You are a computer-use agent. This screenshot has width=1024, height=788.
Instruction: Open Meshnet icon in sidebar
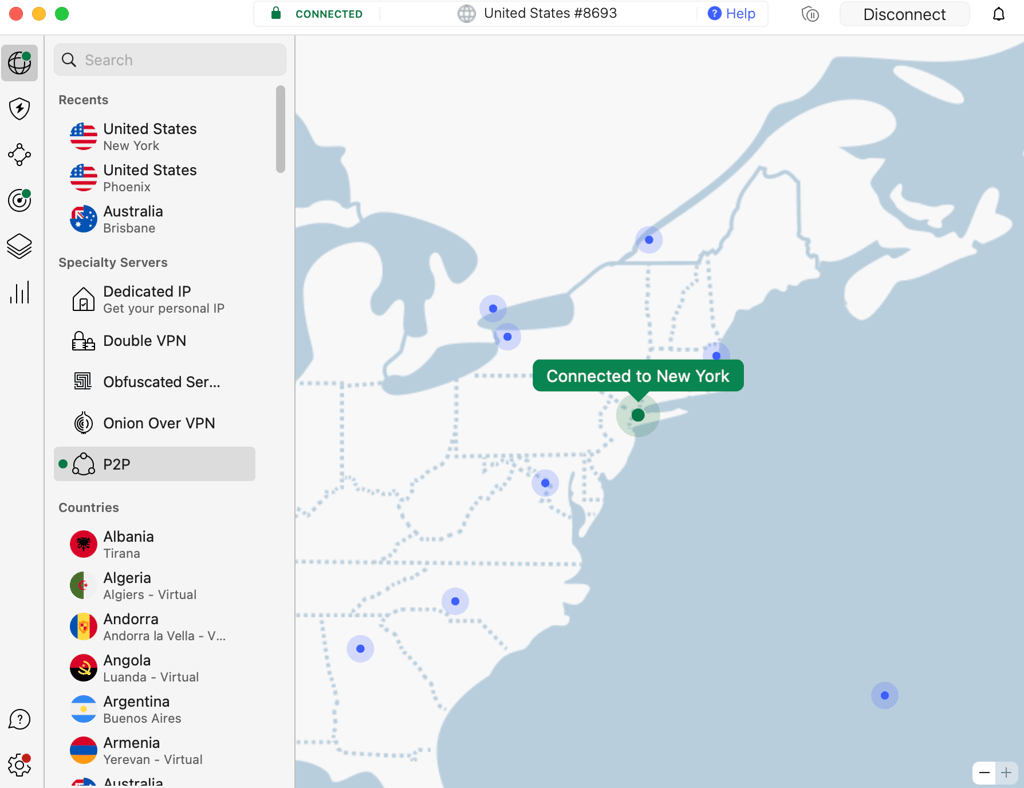click(x=20, y=155)
